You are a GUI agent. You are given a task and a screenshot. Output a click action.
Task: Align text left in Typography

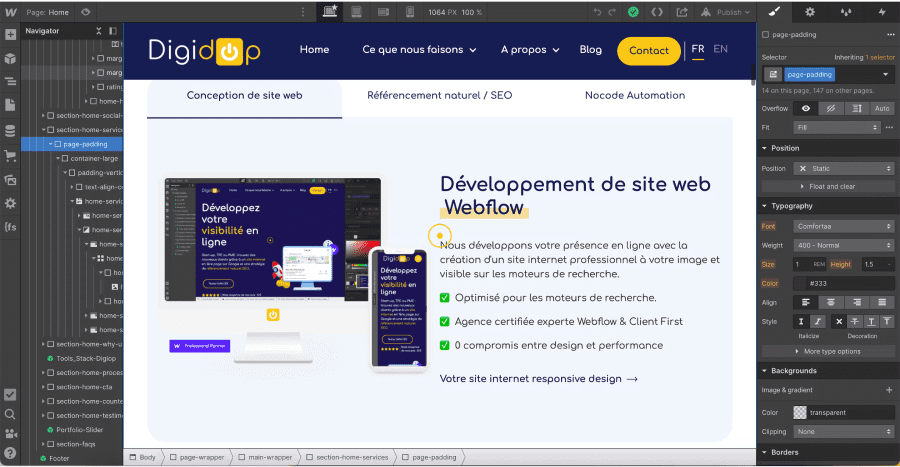point(806,302)
